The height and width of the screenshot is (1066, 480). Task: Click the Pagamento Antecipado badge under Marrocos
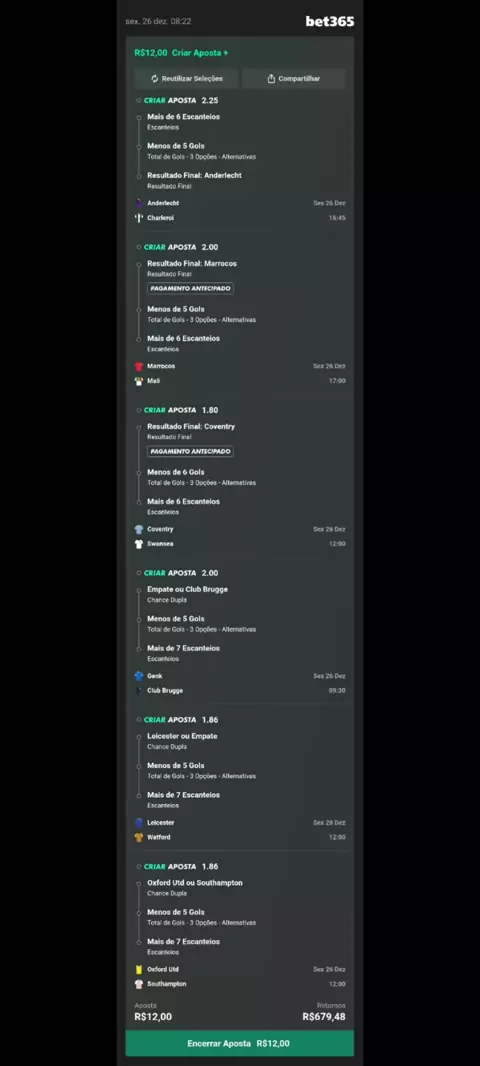click(190, 288)
